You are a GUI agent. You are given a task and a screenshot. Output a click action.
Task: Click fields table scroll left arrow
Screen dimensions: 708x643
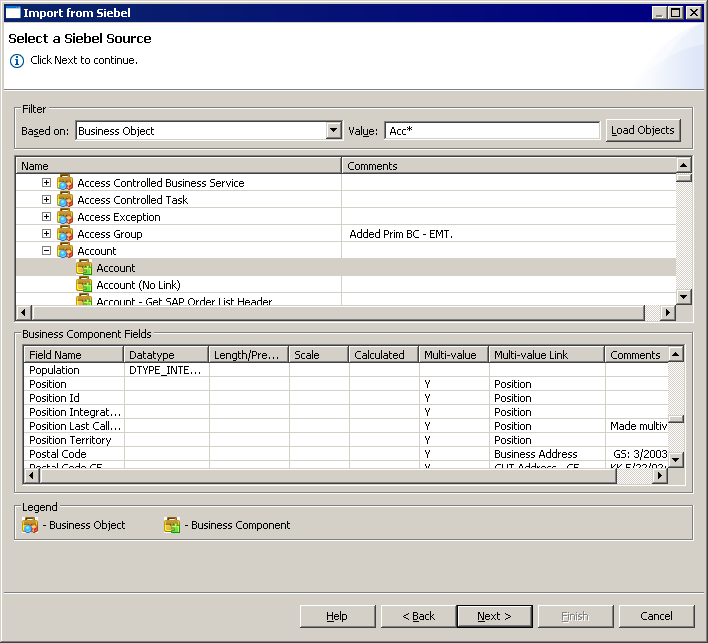[32, 475]
